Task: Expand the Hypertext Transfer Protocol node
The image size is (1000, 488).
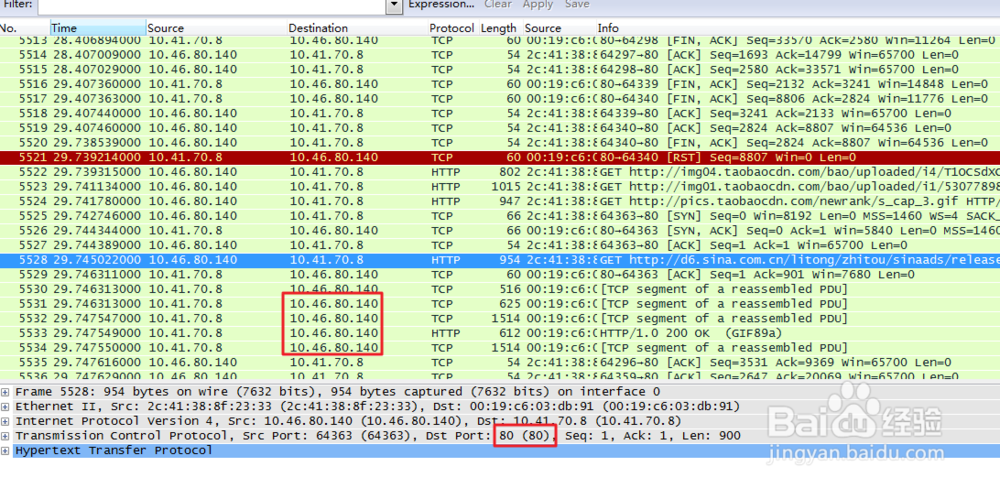Action: click(x=6, y=450)
